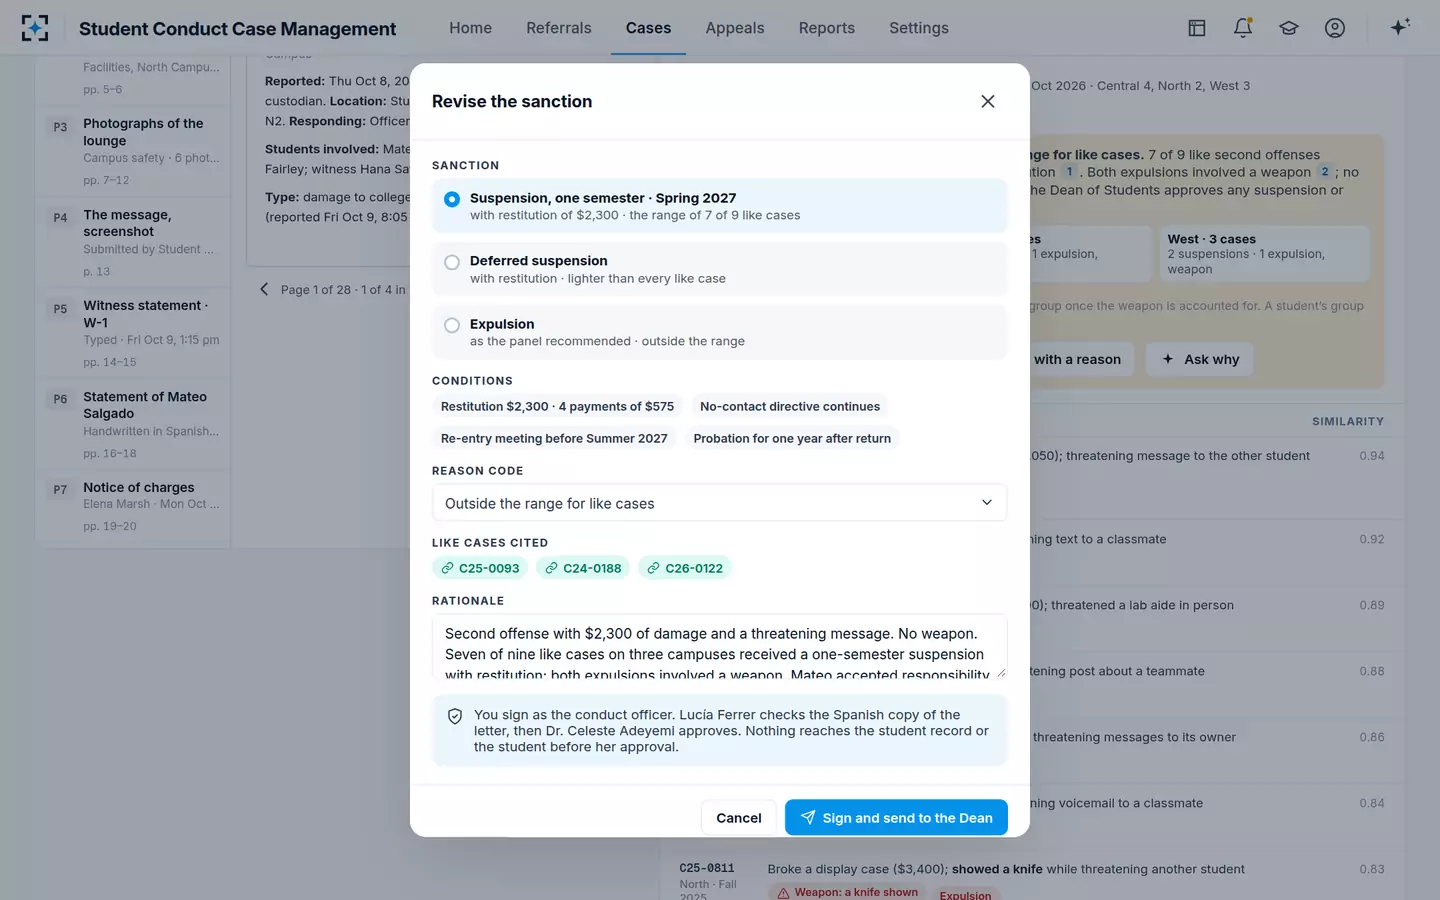
Task: Go to the Settings tab
Action: tap(919, 28)
